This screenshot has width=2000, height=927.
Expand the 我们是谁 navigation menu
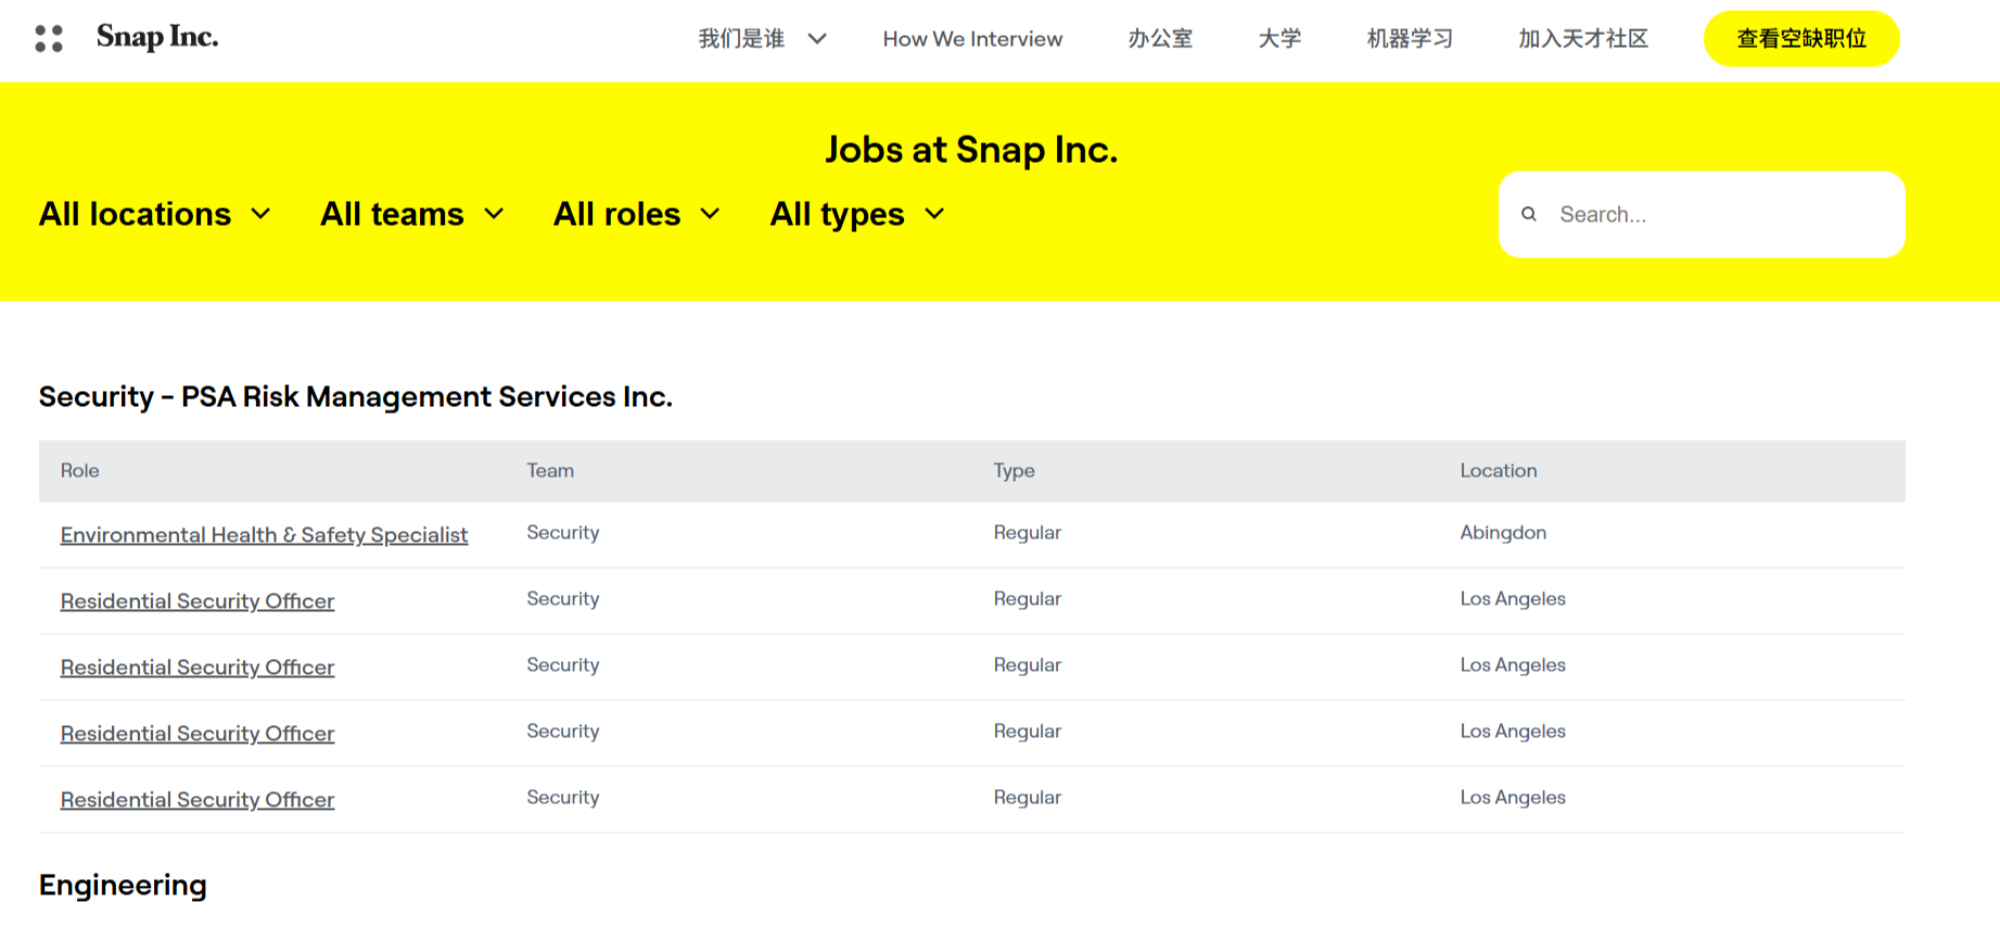point(762,39)
